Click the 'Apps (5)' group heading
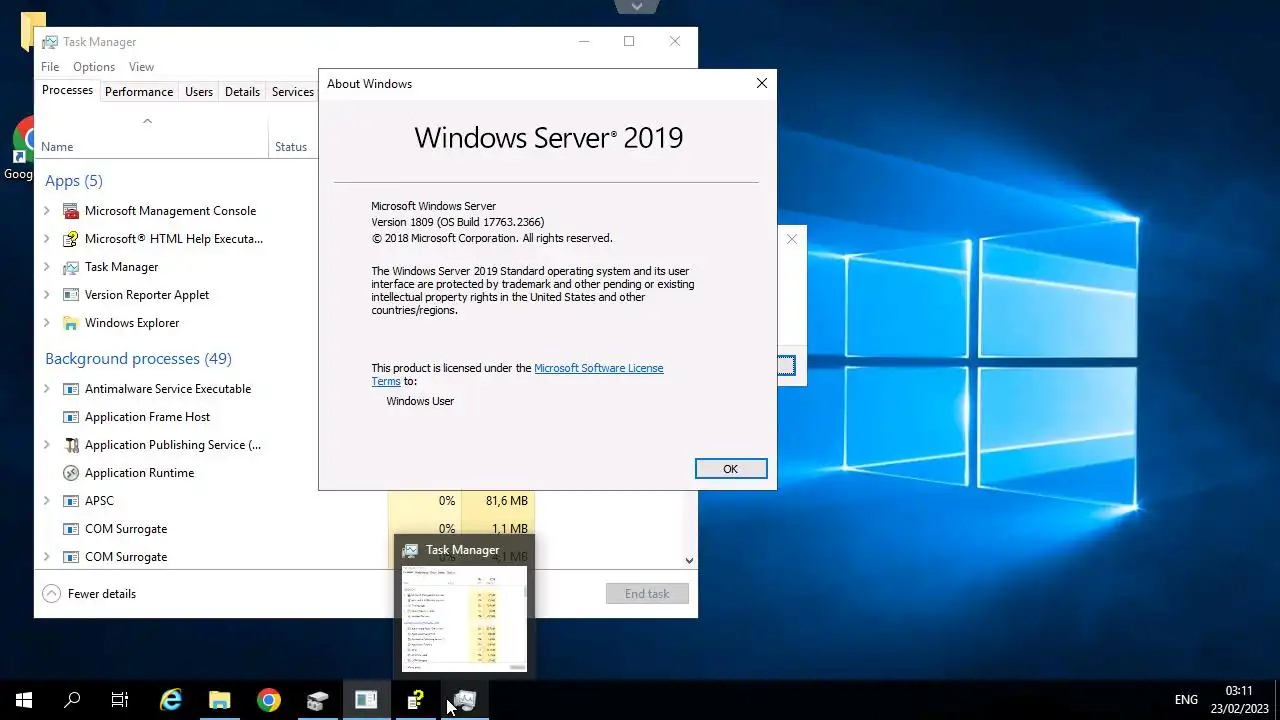The width and height of the screenshot is (1280, 720). pos(74,181)
